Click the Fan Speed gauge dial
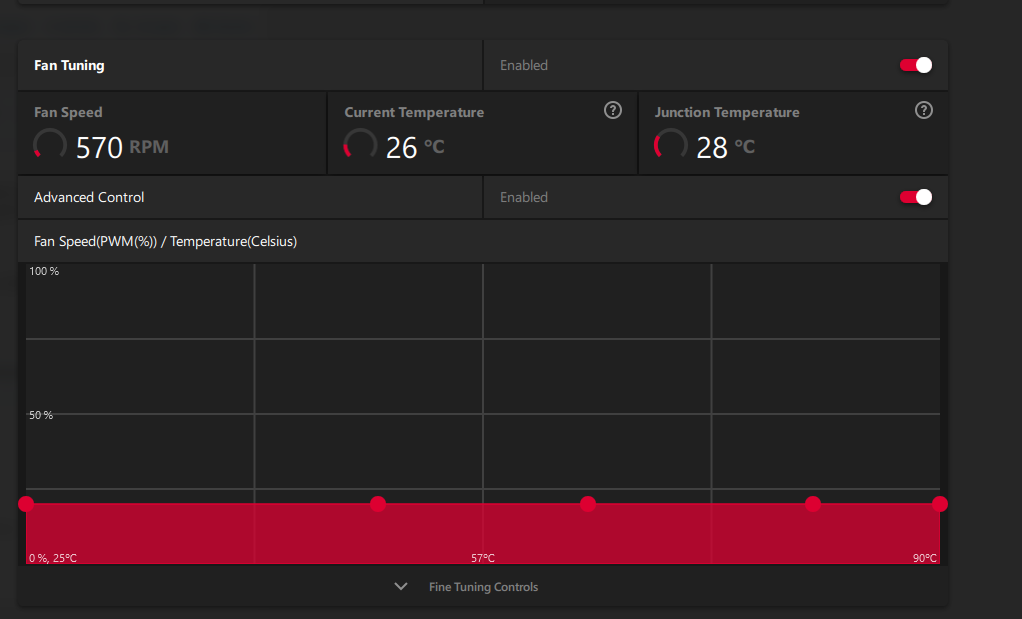The height and width of the screenshot is (619, 1022). 50,145
